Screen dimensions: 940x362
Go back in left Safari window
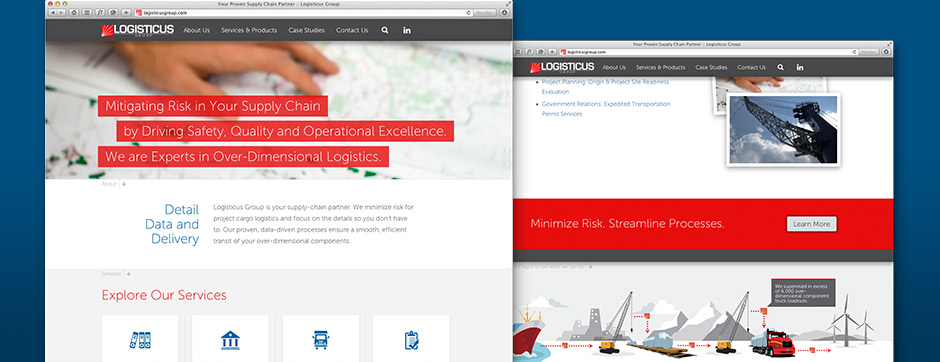53,13
